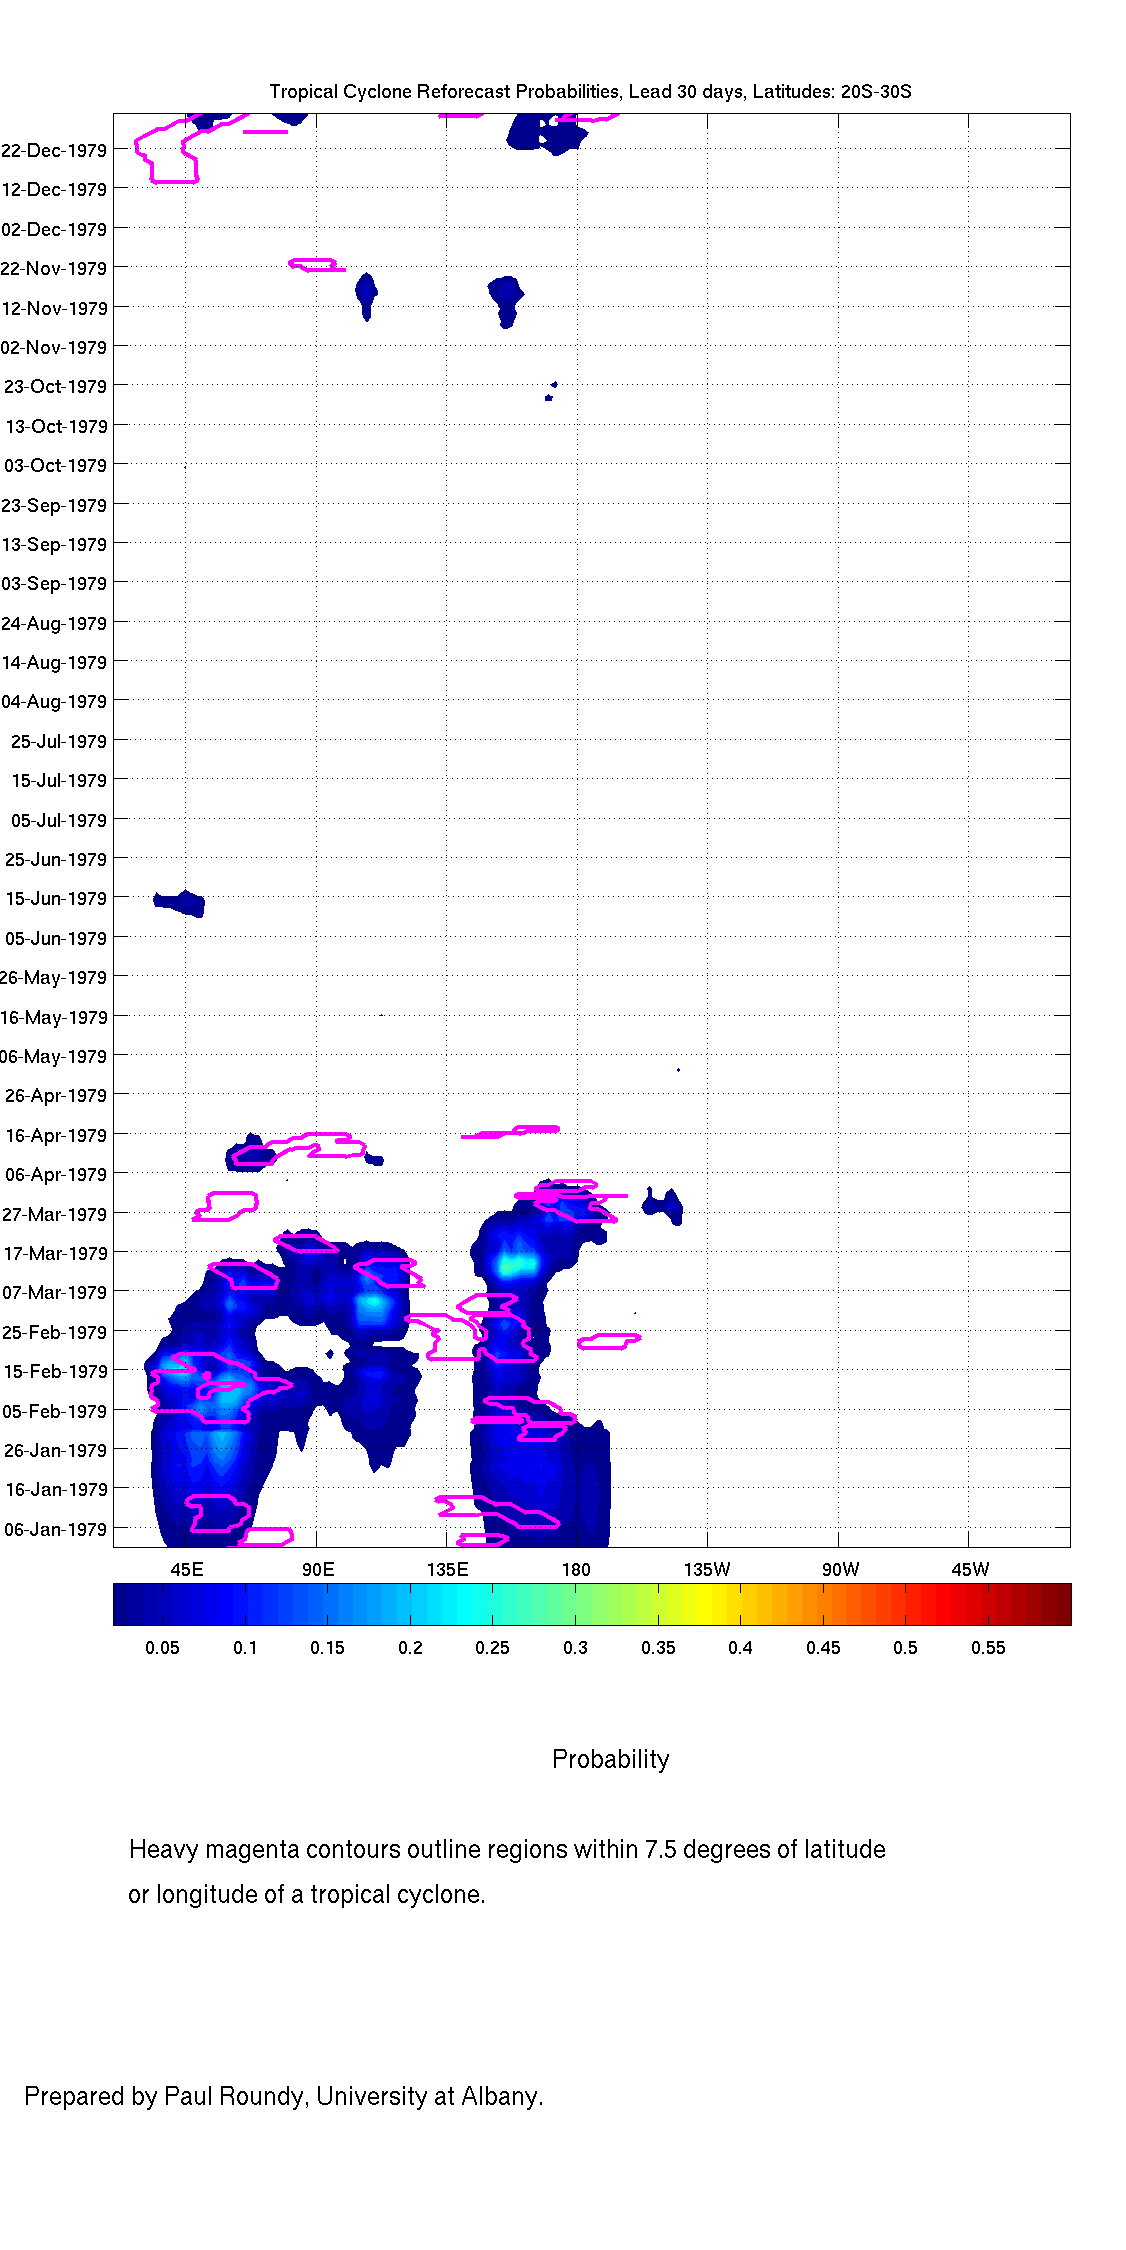The width and height of the screenshot is (1126, 2250).
Task: Click the 12-Dec-1979 date label
Action: pos(54,190)
